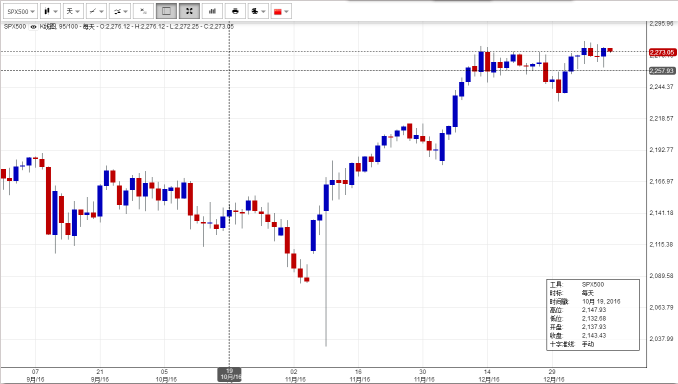Click the 2,147.93 high value in info box
The height and width of the screenshot is (384, 678).
pyautogui.click(x=594, y=310)
